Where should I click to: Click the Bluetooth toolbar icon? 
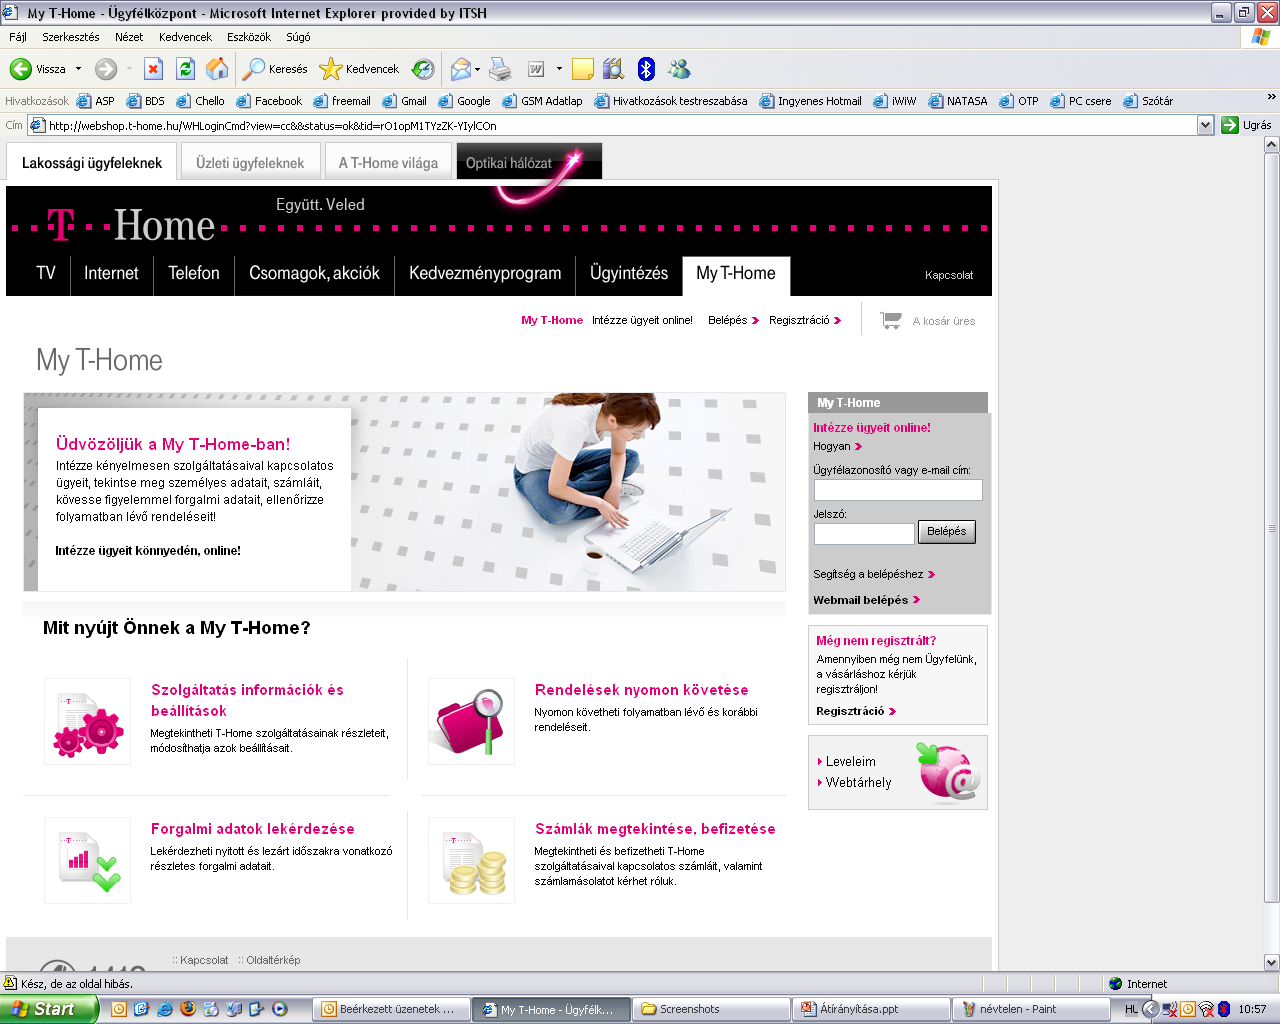(x=646, y=69)
